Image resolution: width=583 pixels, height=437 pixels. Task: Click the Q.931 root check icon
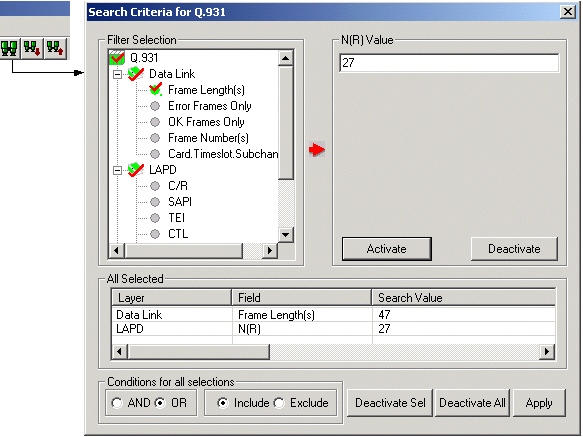(x=117, y=58)
